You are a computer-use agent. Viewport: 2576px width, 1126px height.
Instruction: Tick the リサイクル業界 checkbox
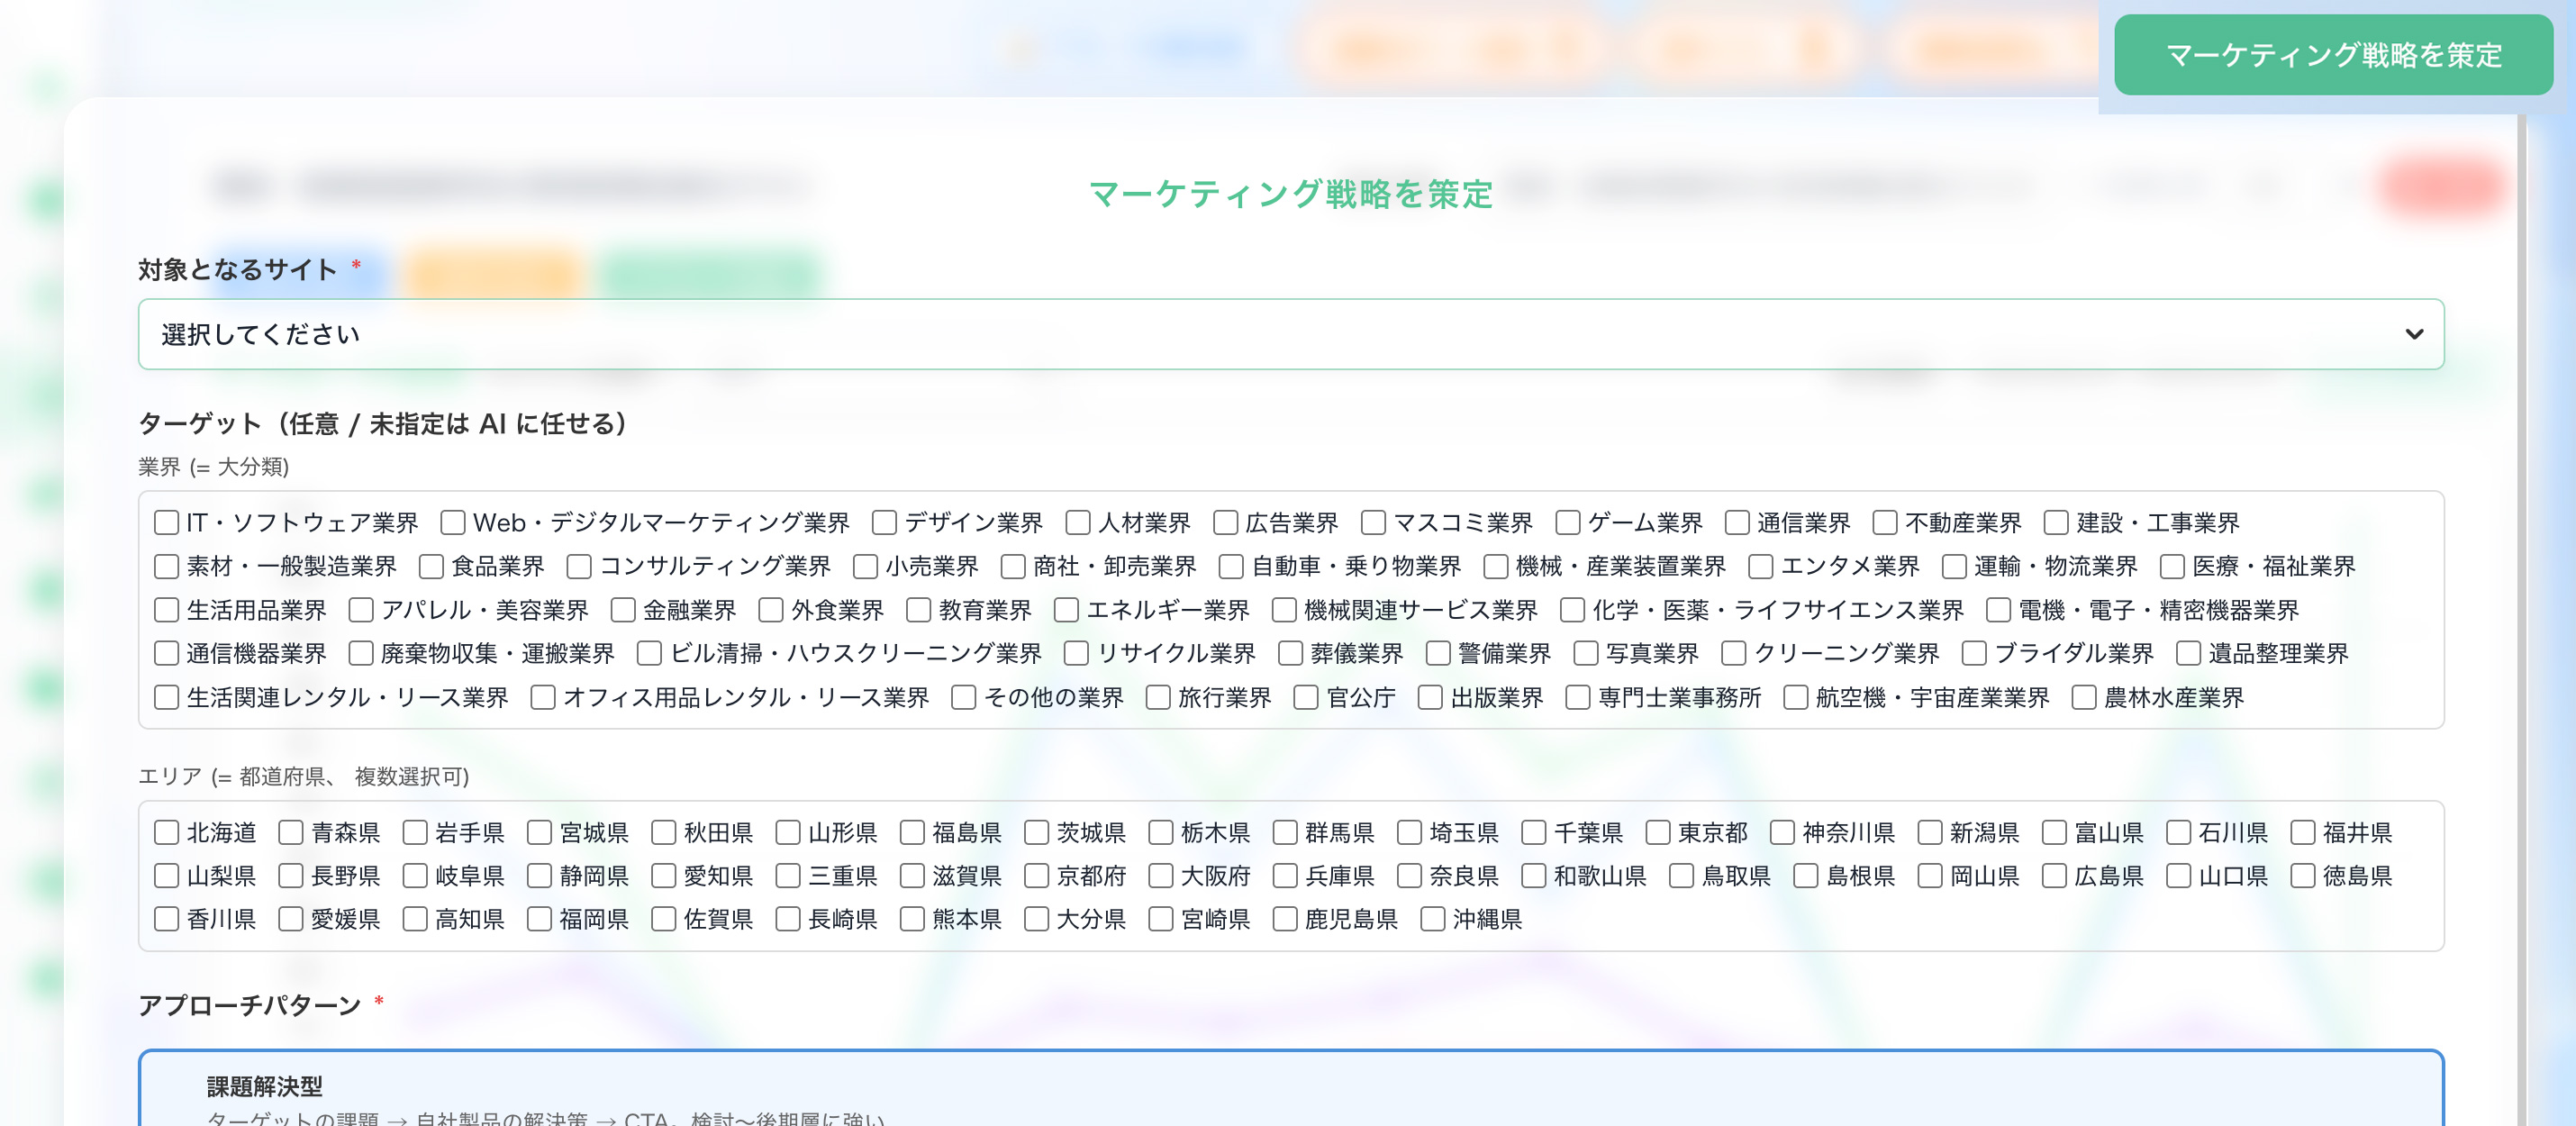click(x=1076, y=654)
